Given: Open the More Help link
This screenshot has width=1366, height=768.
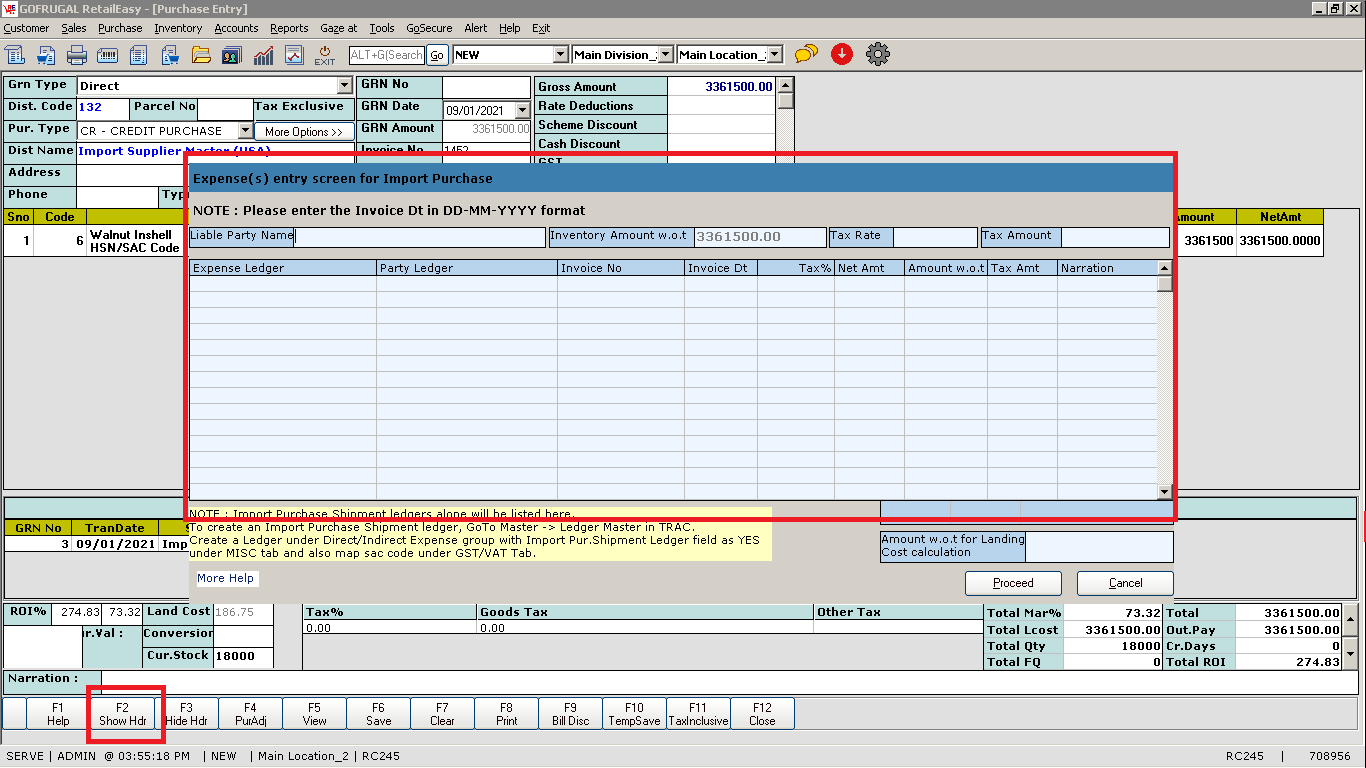Looking at the screenshot, I should pyautogui.click(x=225, y=578).
